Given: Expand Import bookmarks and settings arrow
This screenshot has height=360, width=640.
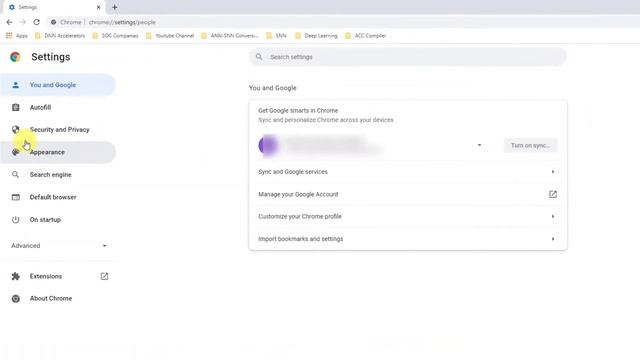Looking at the screenshot, I should (x=553, y=239).
